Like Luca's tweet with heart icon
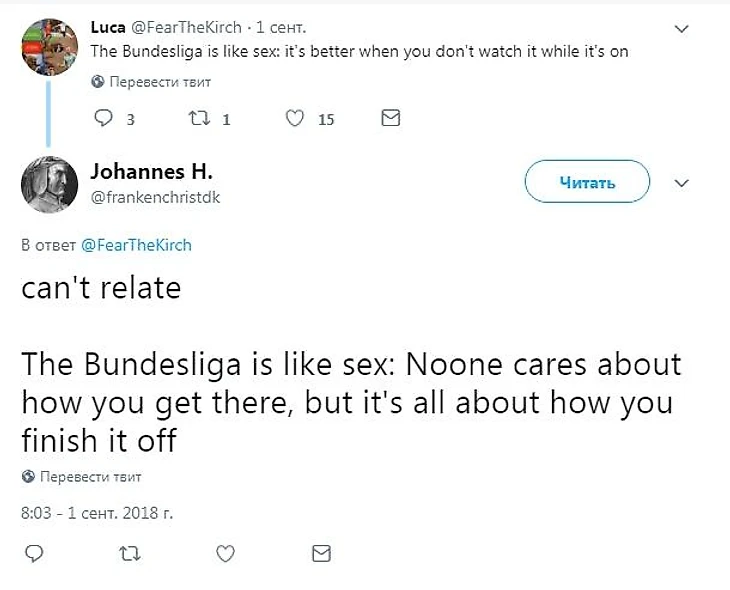The height and width of the screenshot is (590, 730). (295, 119)
